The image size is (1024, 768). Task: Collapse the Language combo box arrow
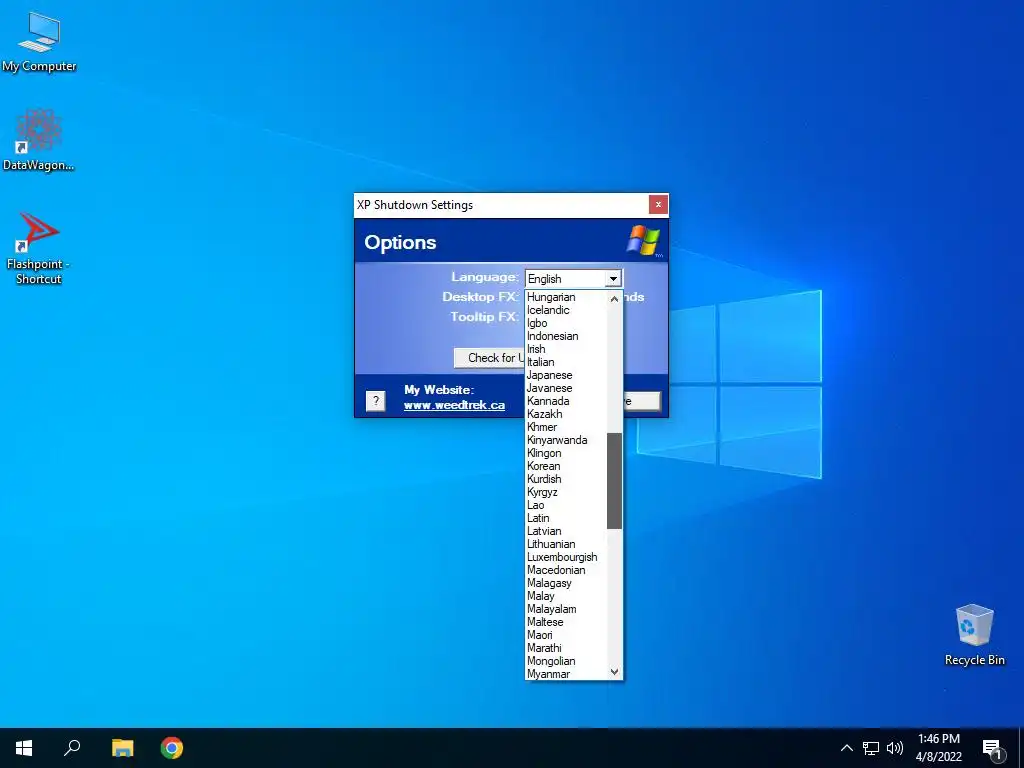(x=613, y=279)
